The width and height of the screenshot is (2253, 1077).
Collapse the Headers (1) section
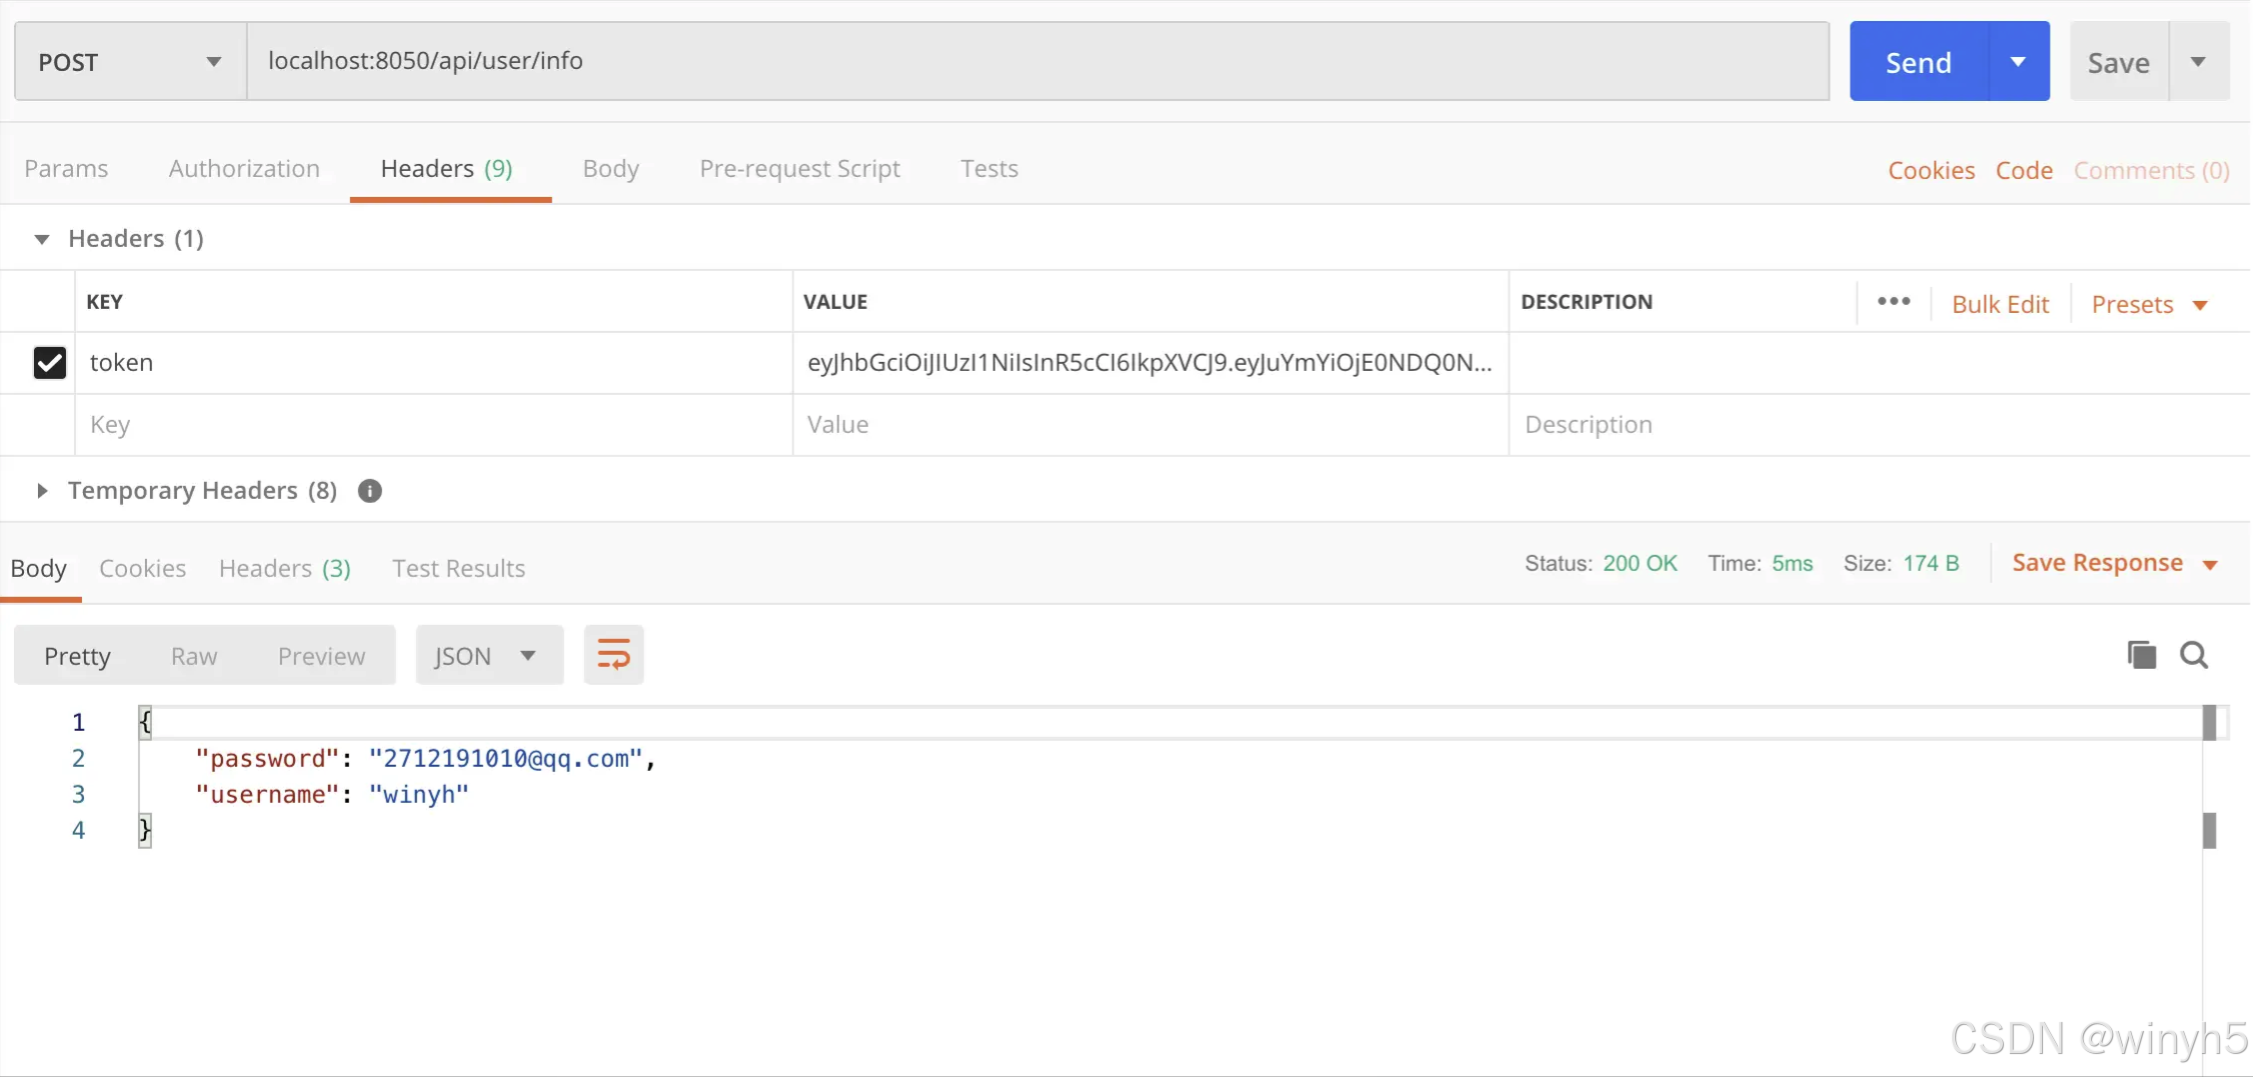coord(42,239)
